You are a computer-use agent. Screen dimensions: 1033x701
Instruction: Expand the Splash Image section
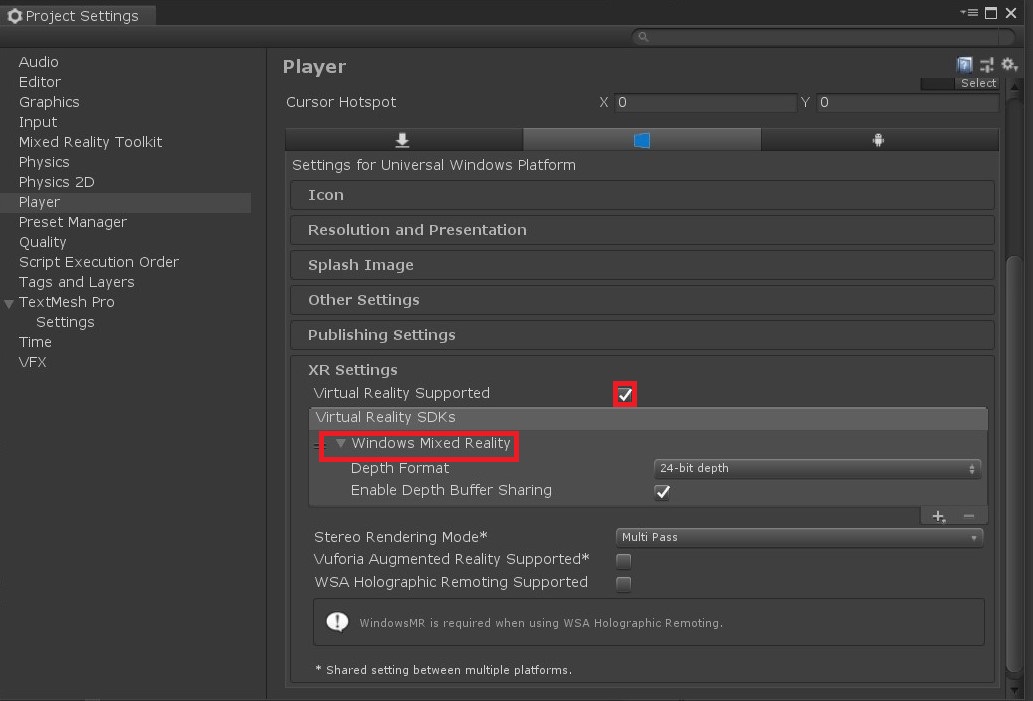point(642,265)
